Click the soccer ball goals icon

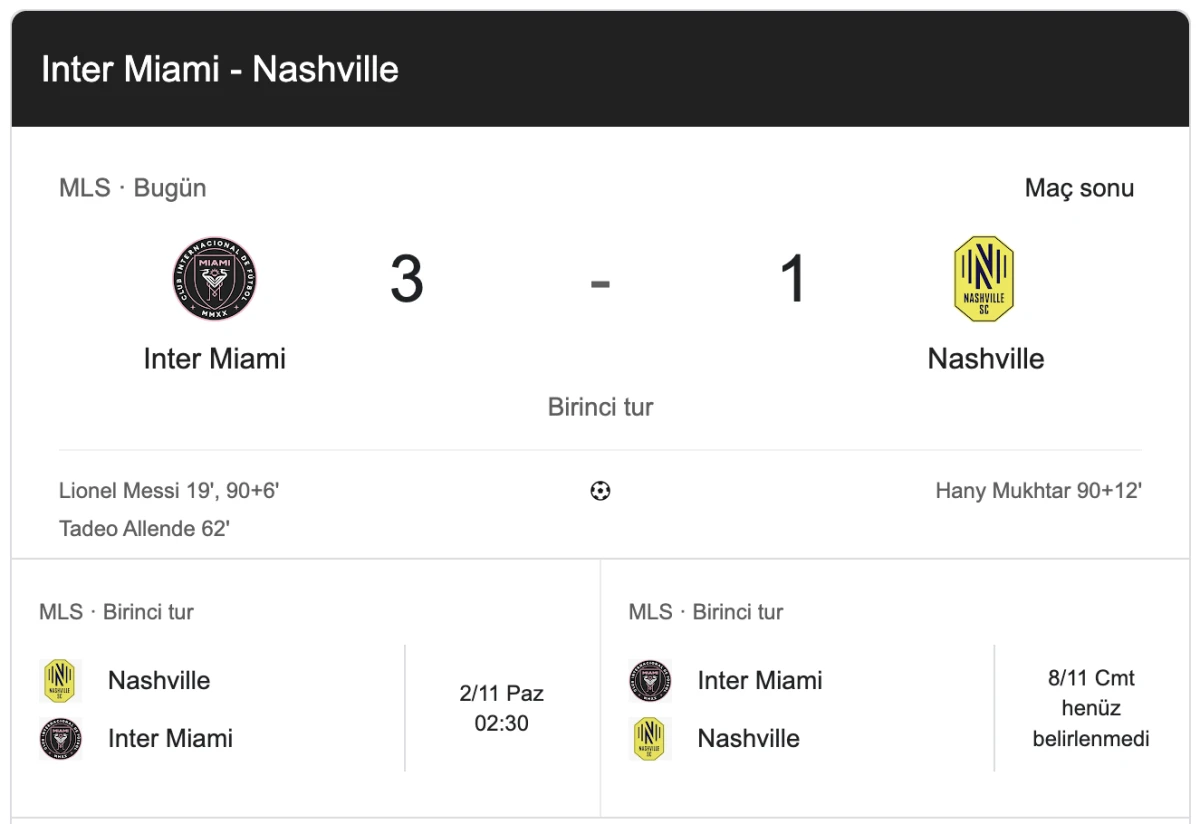coord(600,491)
